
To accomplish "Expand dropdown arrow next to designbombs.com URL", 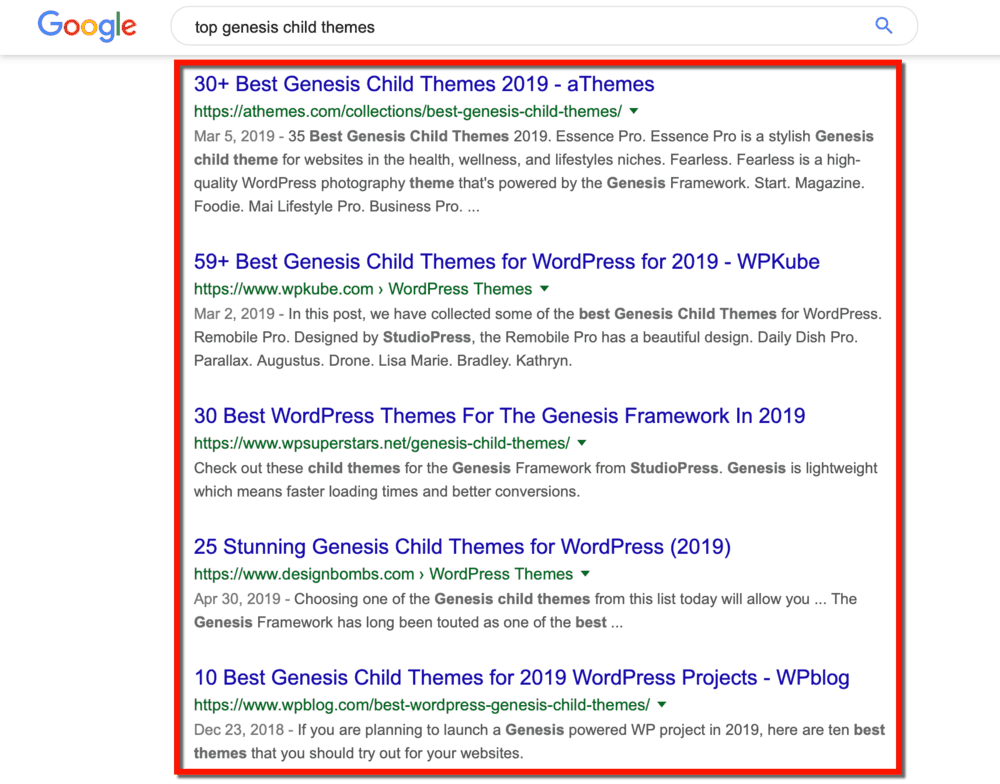I will coord(585,574).
